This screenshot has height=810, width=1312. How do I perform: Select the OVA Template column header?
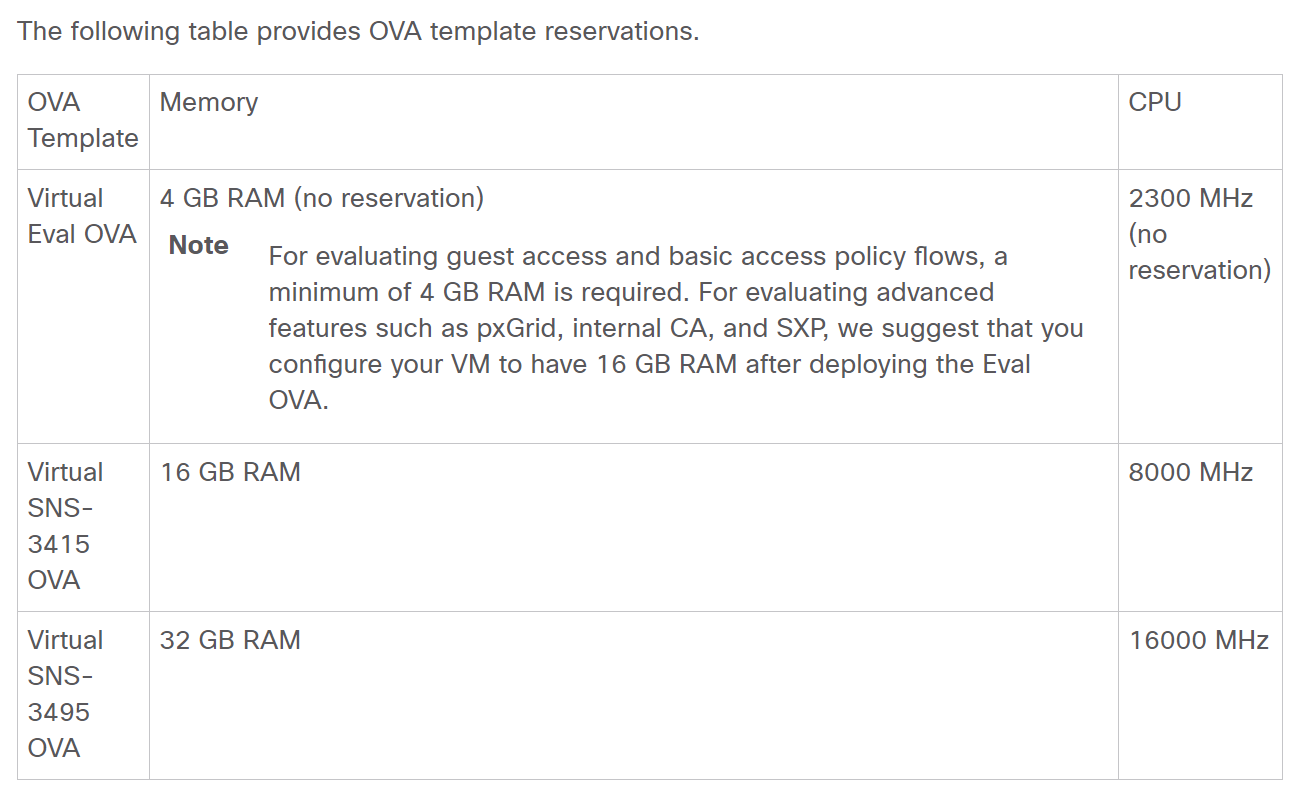pyautogui.click(x=83, y=120)
